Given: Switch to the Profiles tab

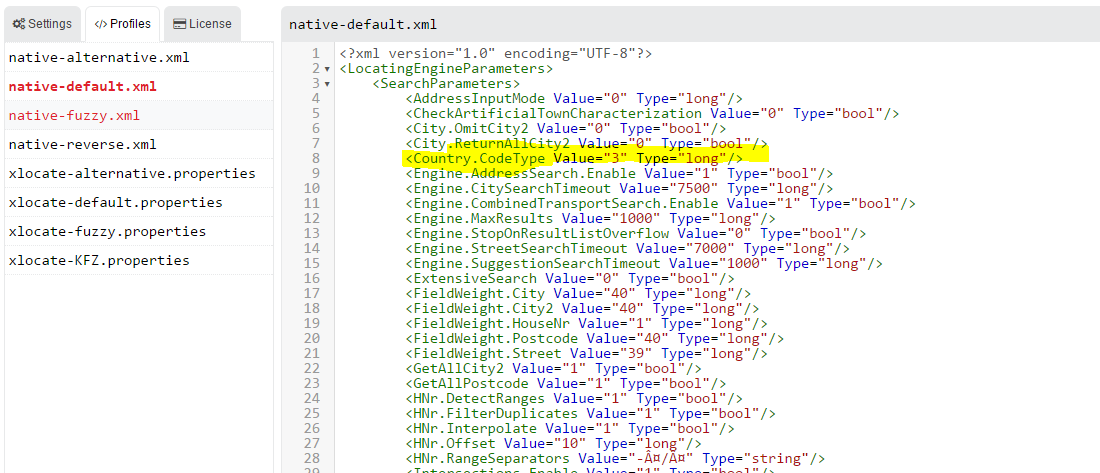Looking at the screenshot, I should [x=122, y=23].
